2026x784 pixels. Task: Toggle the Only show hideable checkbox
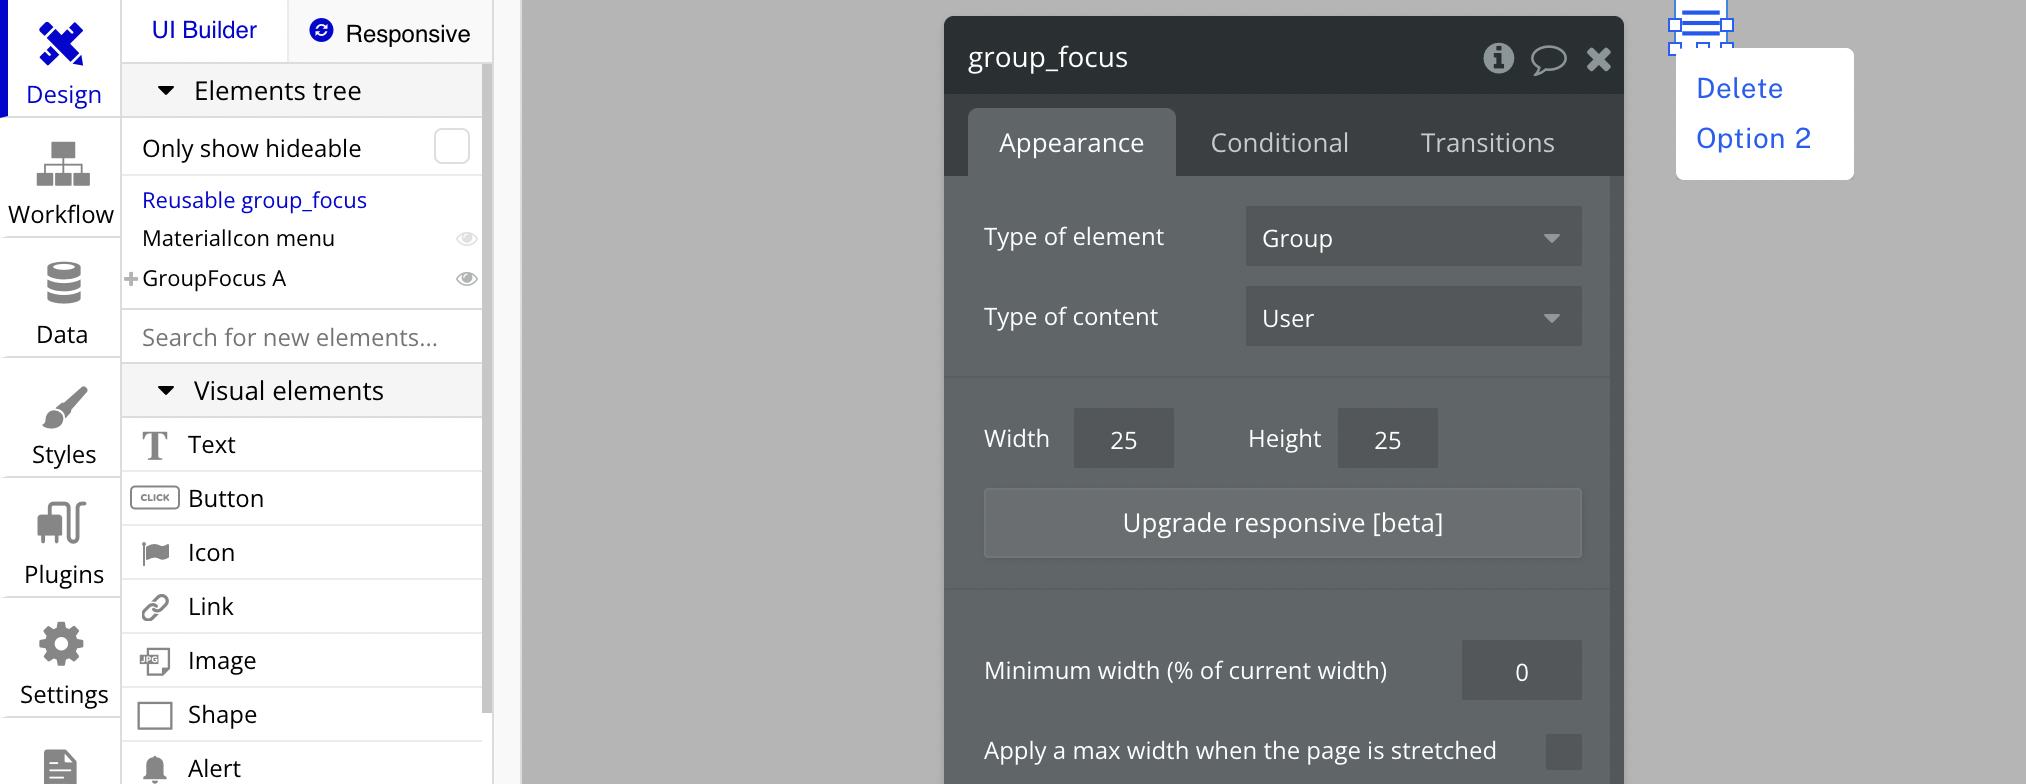pos(452,146)
